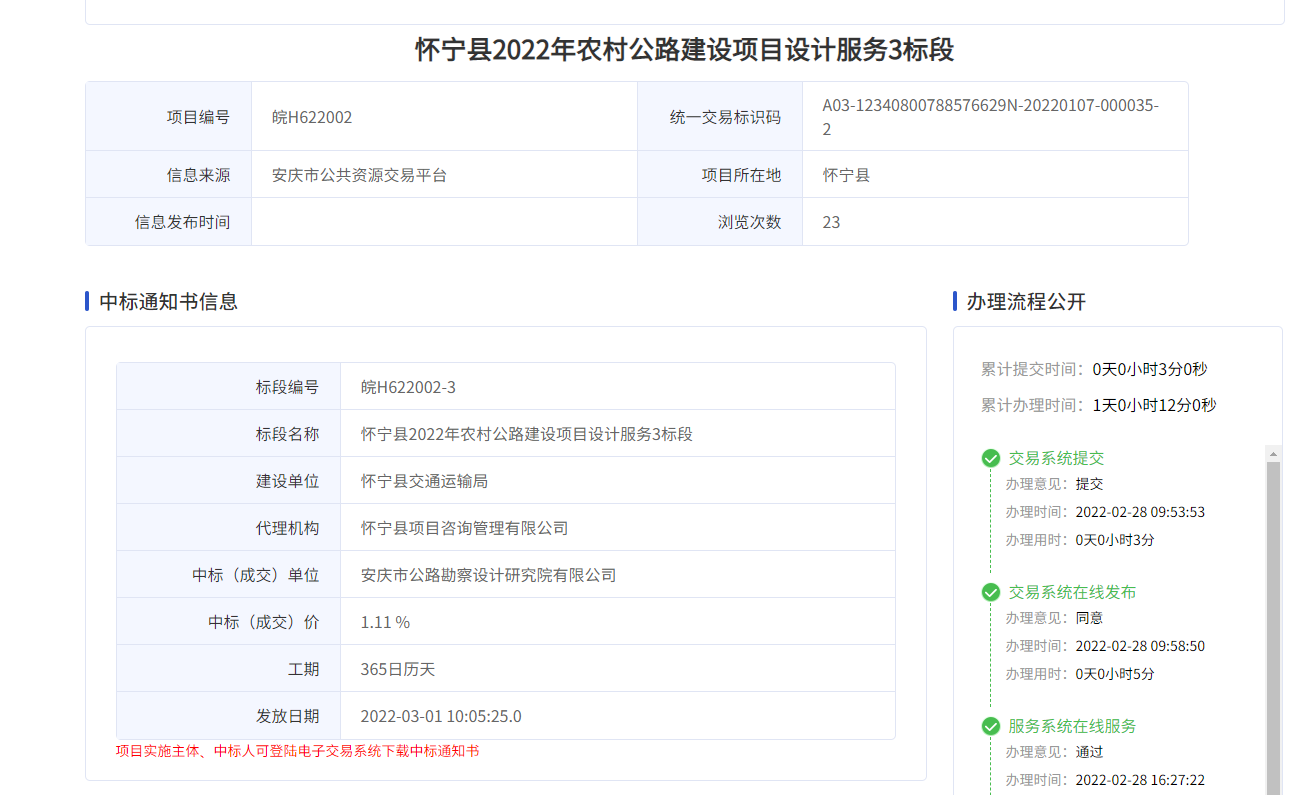Click the 中标通知书信息 section heading

[x=168, y=301]
